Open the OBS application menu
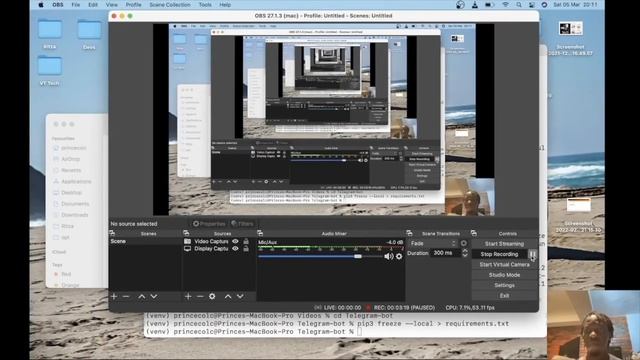 [x=58, y=5]
